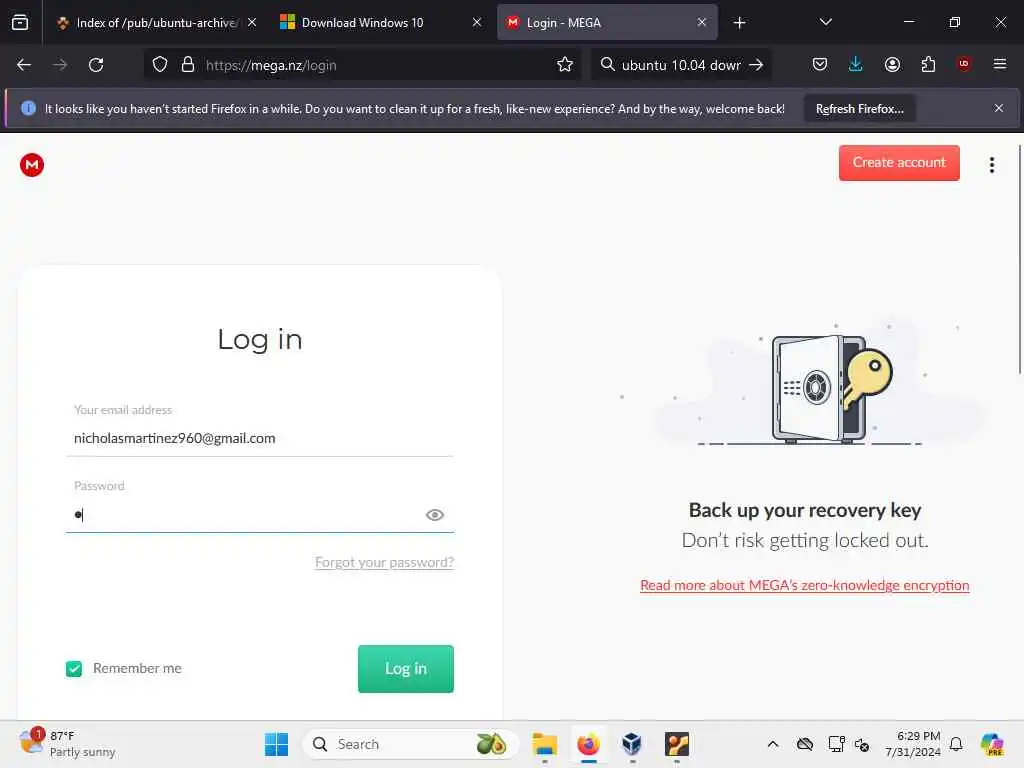Open the clock showing 6:29 PM
The height and width of the screenshot is (768, 1024).
(913, 744)
